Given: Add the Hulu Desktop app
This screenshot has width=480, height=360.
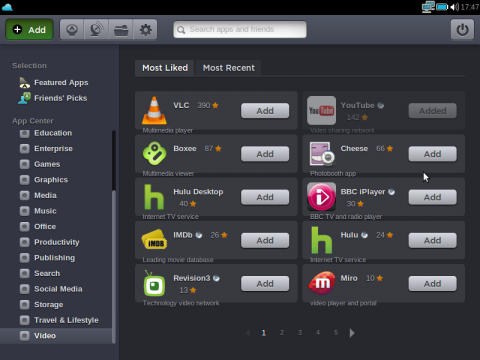Looking at the screenshot, I should [265, 197].
